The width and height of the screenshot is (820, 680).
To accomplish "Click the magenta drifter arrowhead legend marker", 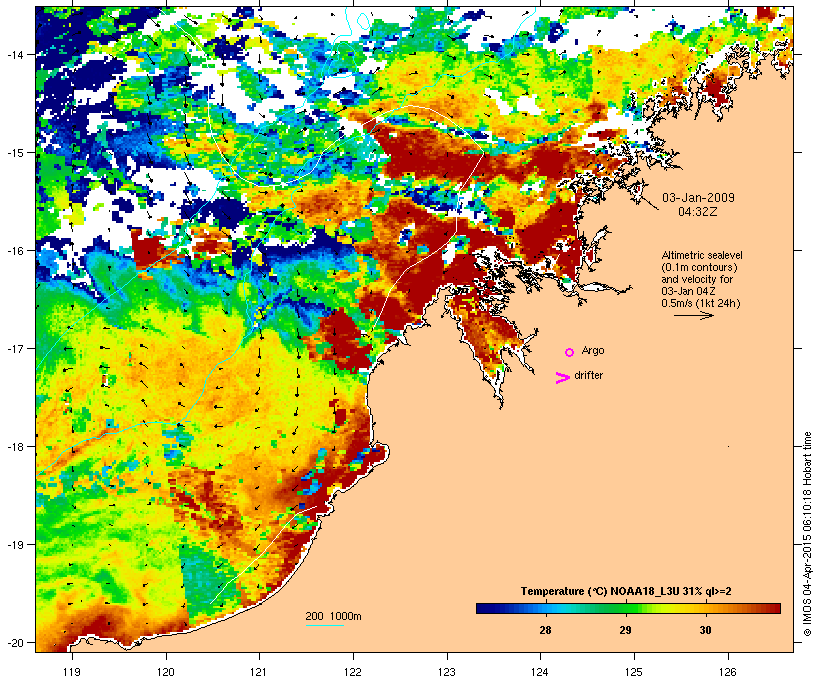I will [563, 378].
